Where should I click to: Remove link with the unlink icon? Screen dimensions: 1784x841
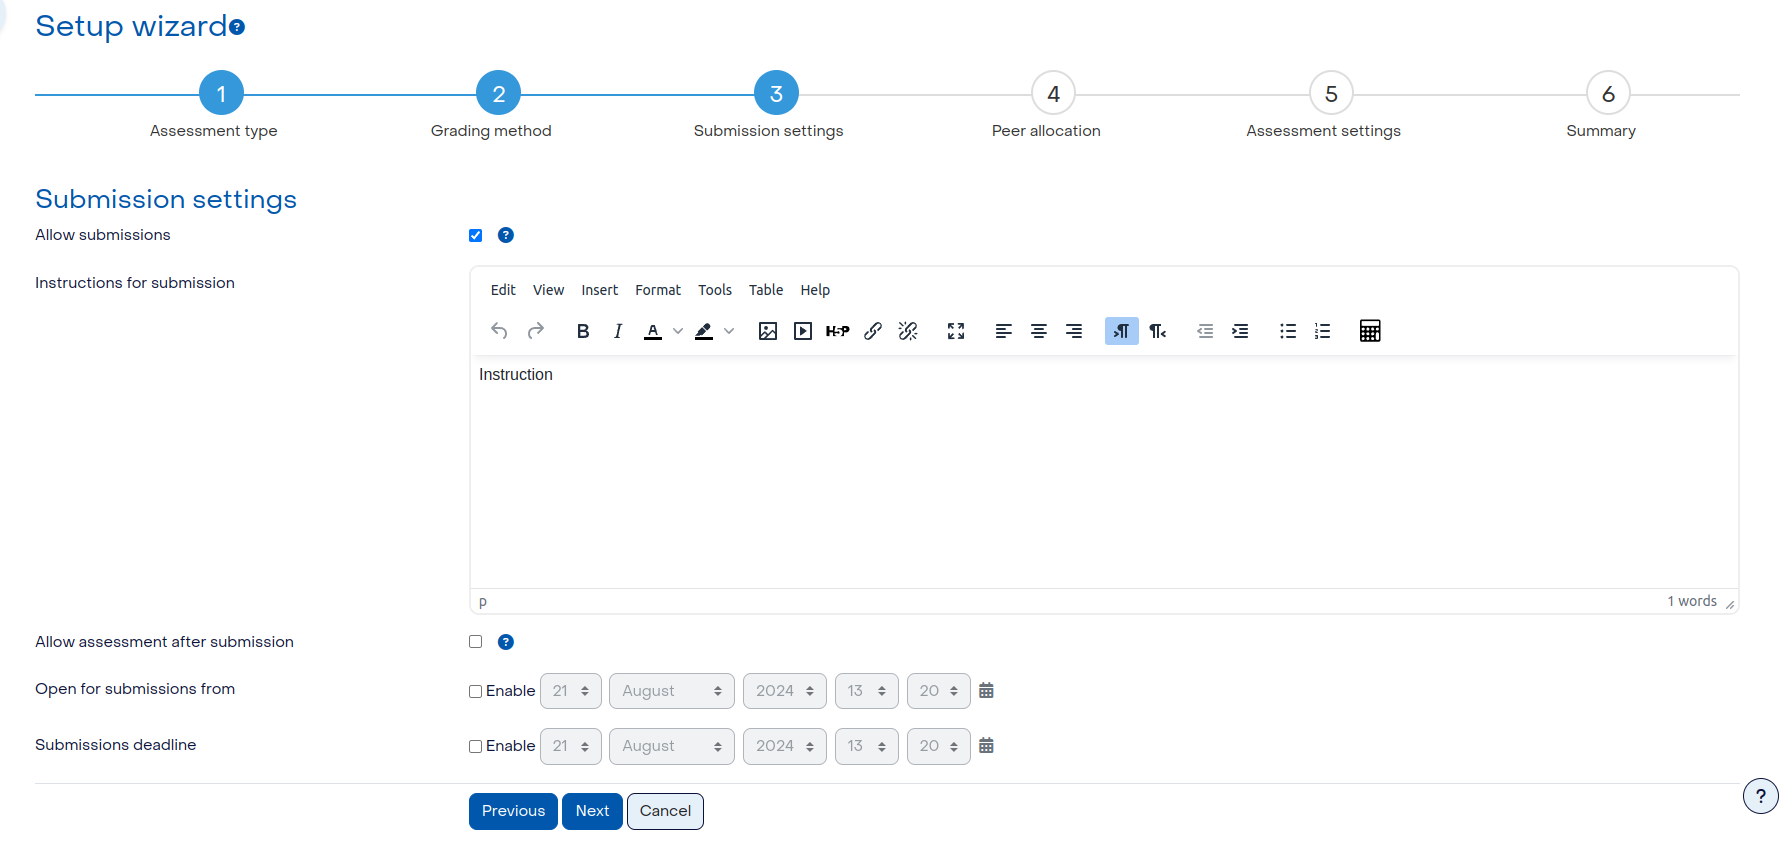pos(908,331)
